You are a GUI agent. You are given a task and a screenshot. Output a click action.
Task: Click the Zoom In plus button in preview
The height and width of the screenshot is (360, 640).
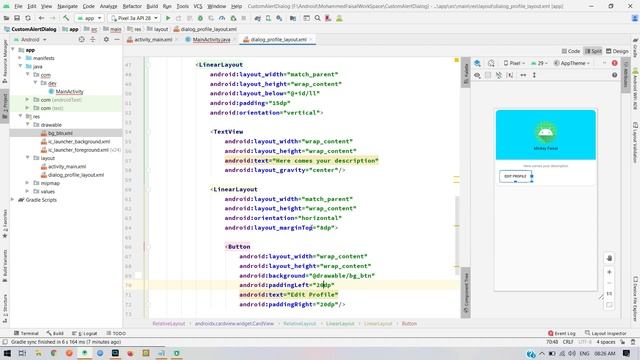(609, 272)
